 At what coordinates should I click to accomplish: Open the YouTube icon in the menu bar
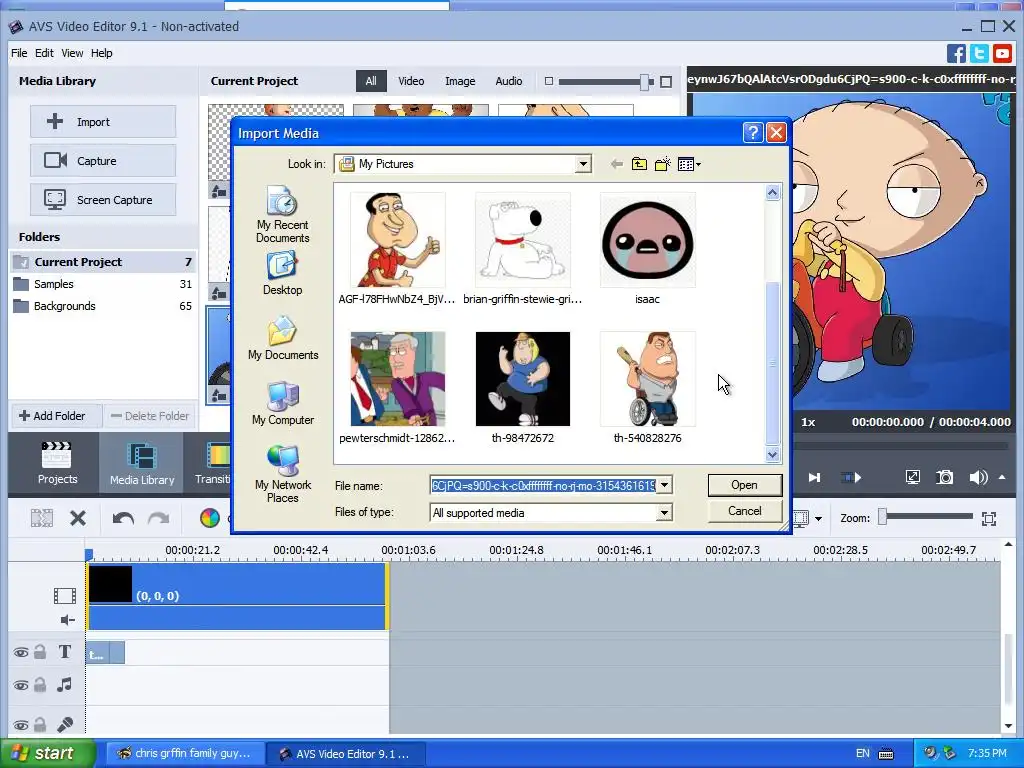click(1002, 53)
